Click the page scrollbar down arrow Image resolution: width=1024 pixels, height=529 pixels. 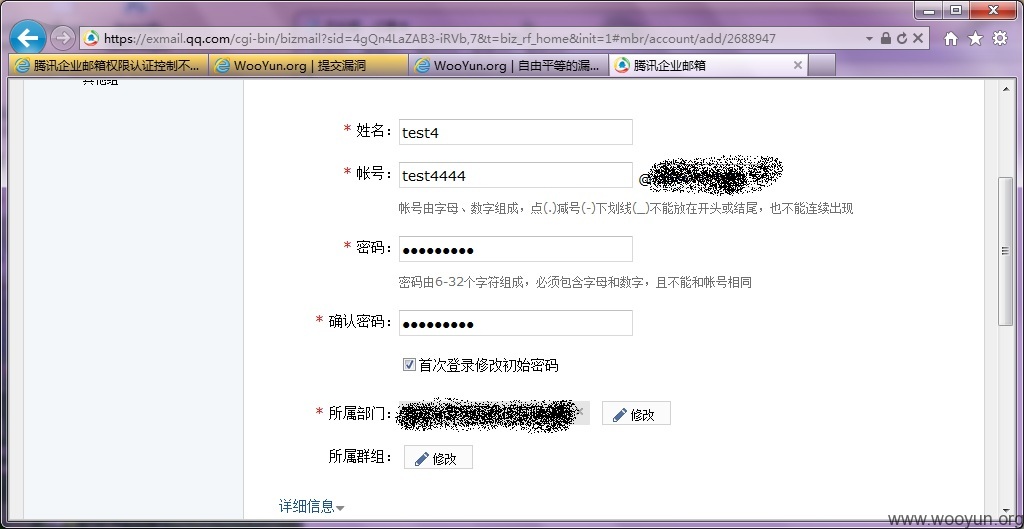pyautogui.click(x=1006, y=511)
